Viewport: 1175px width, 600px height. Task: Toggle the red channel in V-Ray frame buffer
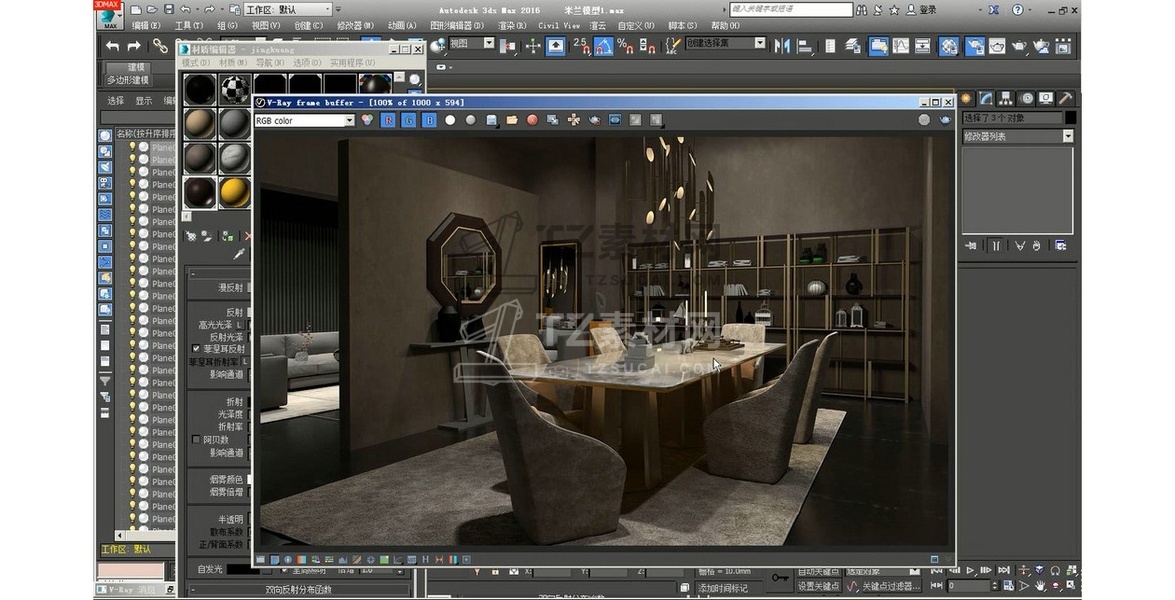pyautogui.click(x=388, y=120)
